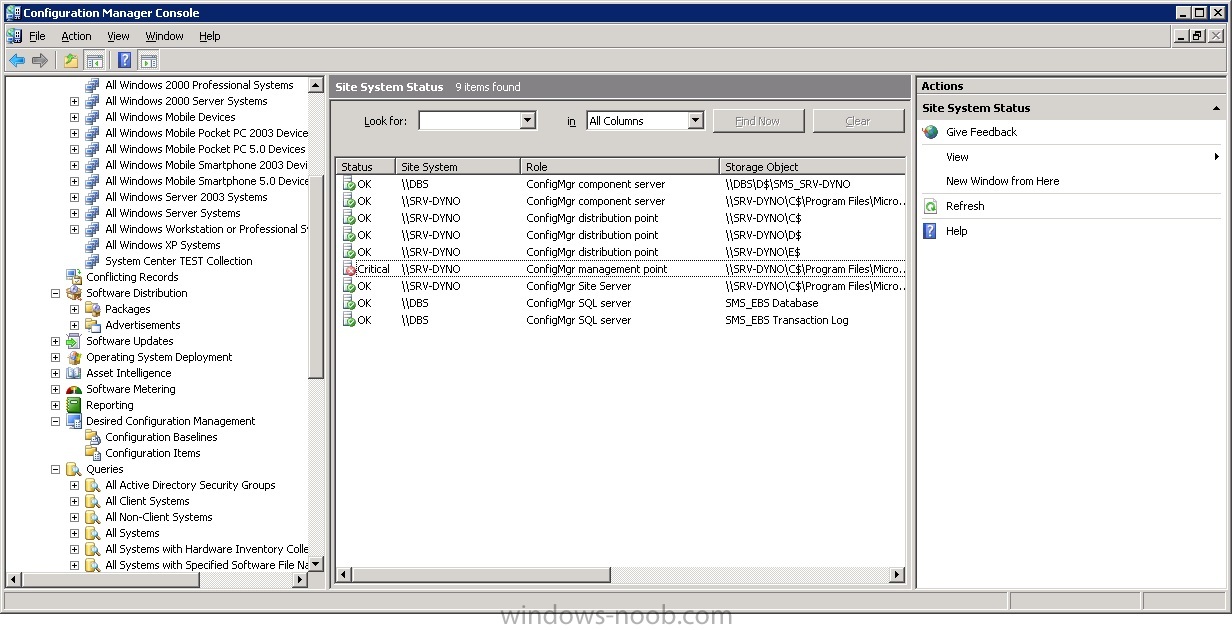Viewport: 1232px width, 630px height.
Task: Click in the Look for text field
Action: tap(469, 121)
